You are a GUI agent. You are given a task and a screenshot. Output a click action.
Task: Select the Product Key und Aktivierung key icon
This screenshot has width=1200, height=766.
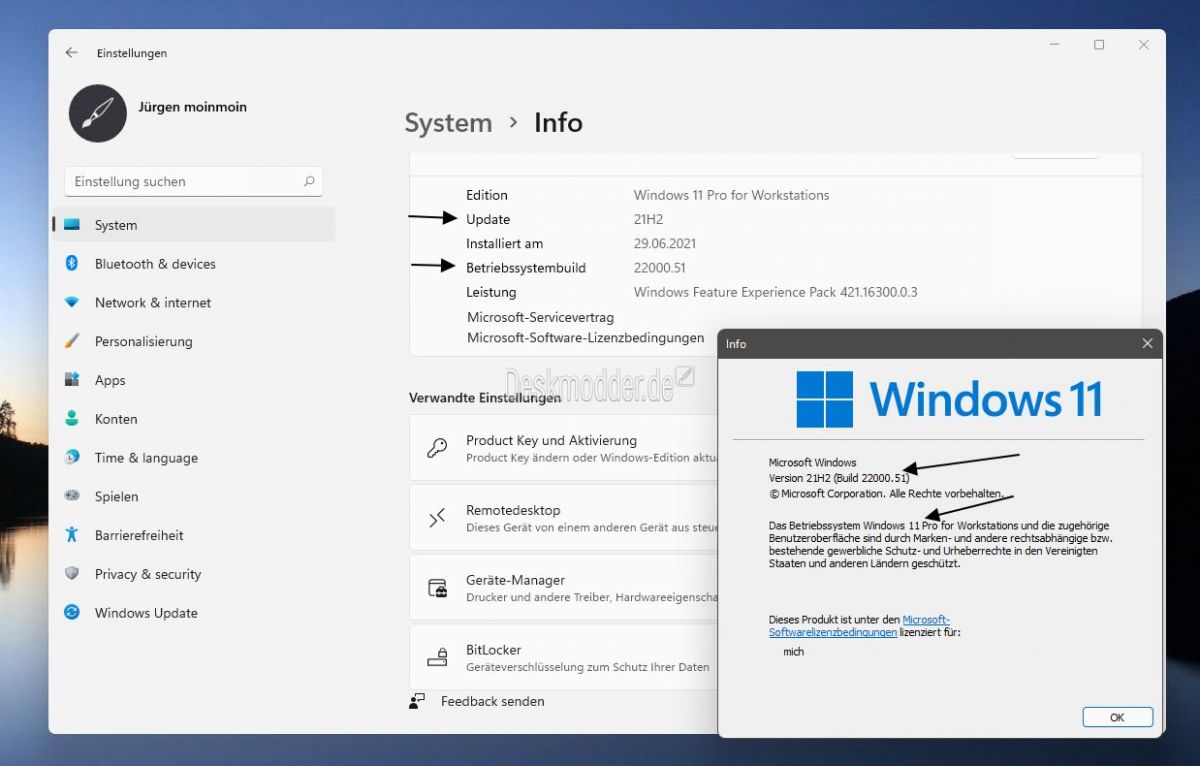pos(437,447)
